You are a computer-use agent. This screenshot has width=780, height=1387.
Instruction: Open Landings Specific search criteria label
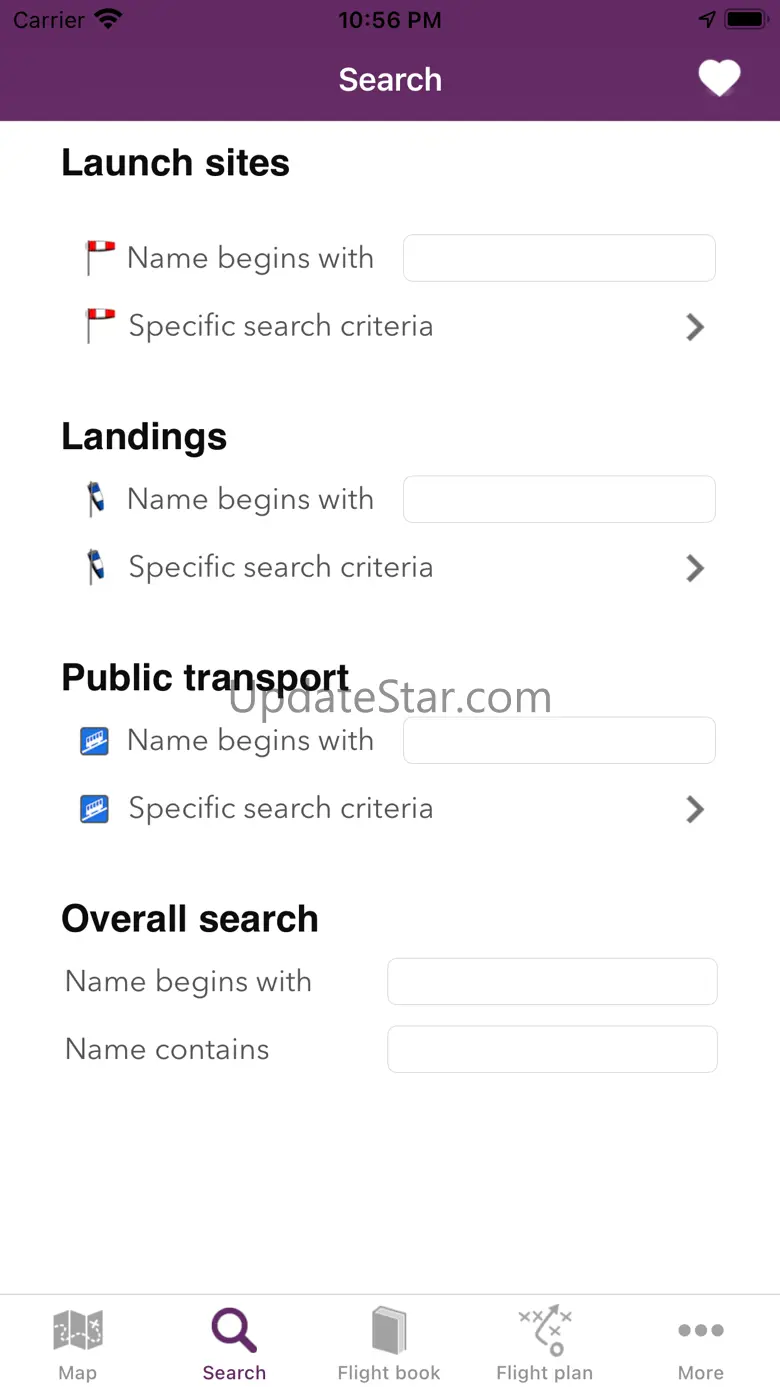coord(281,567)
